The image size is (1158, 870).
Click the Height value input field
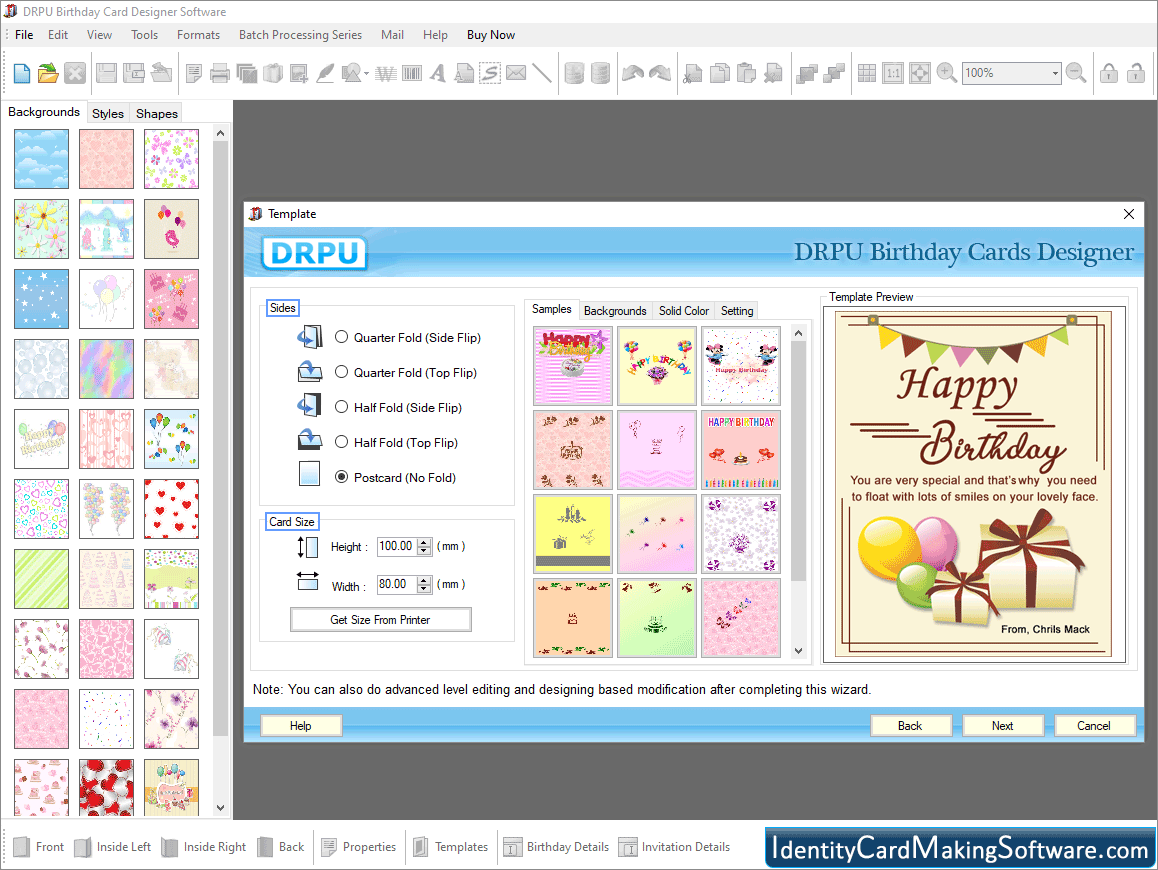click(x=397, y=547)
